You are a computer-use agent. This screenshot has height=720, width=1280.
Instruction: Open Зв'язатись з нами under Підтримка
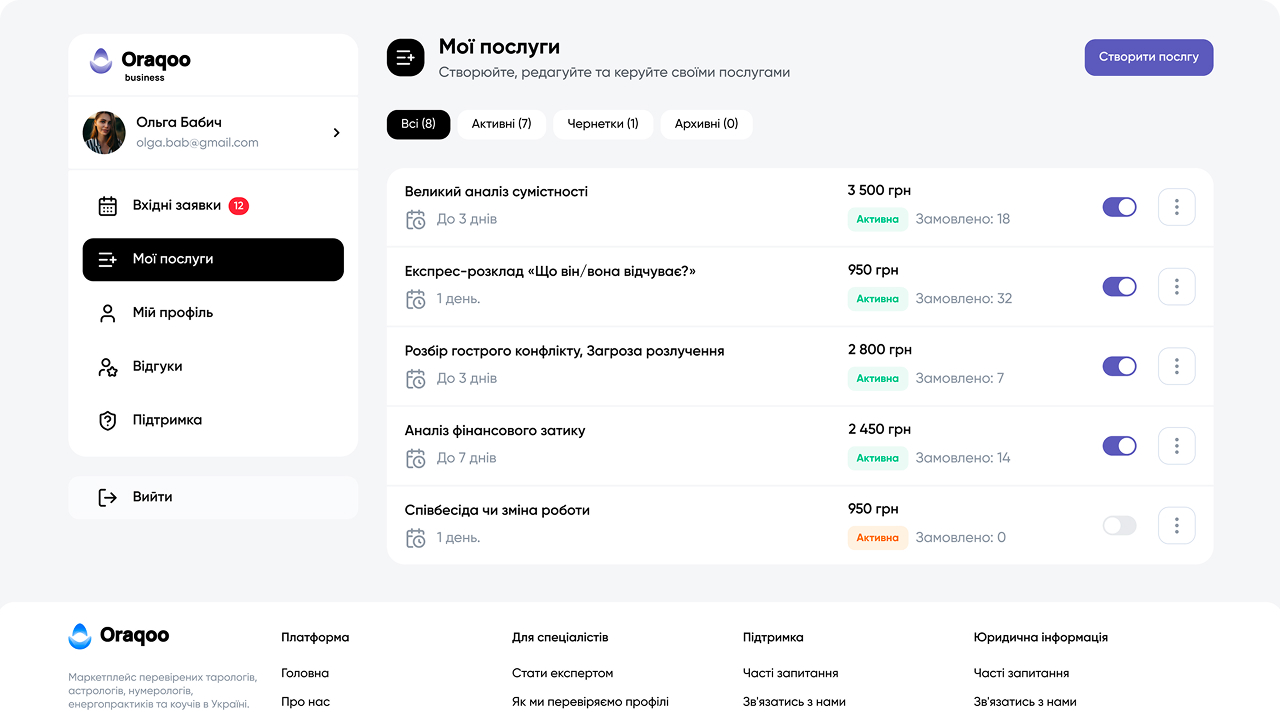[x=795, y=702]
